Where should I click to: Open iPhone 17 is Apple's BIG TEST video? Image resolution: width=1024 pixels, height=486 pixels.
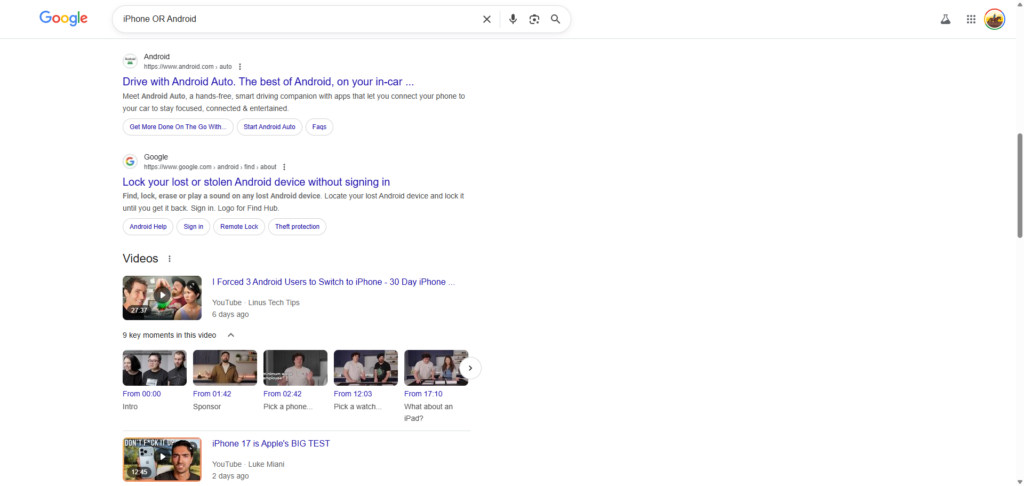271,444
